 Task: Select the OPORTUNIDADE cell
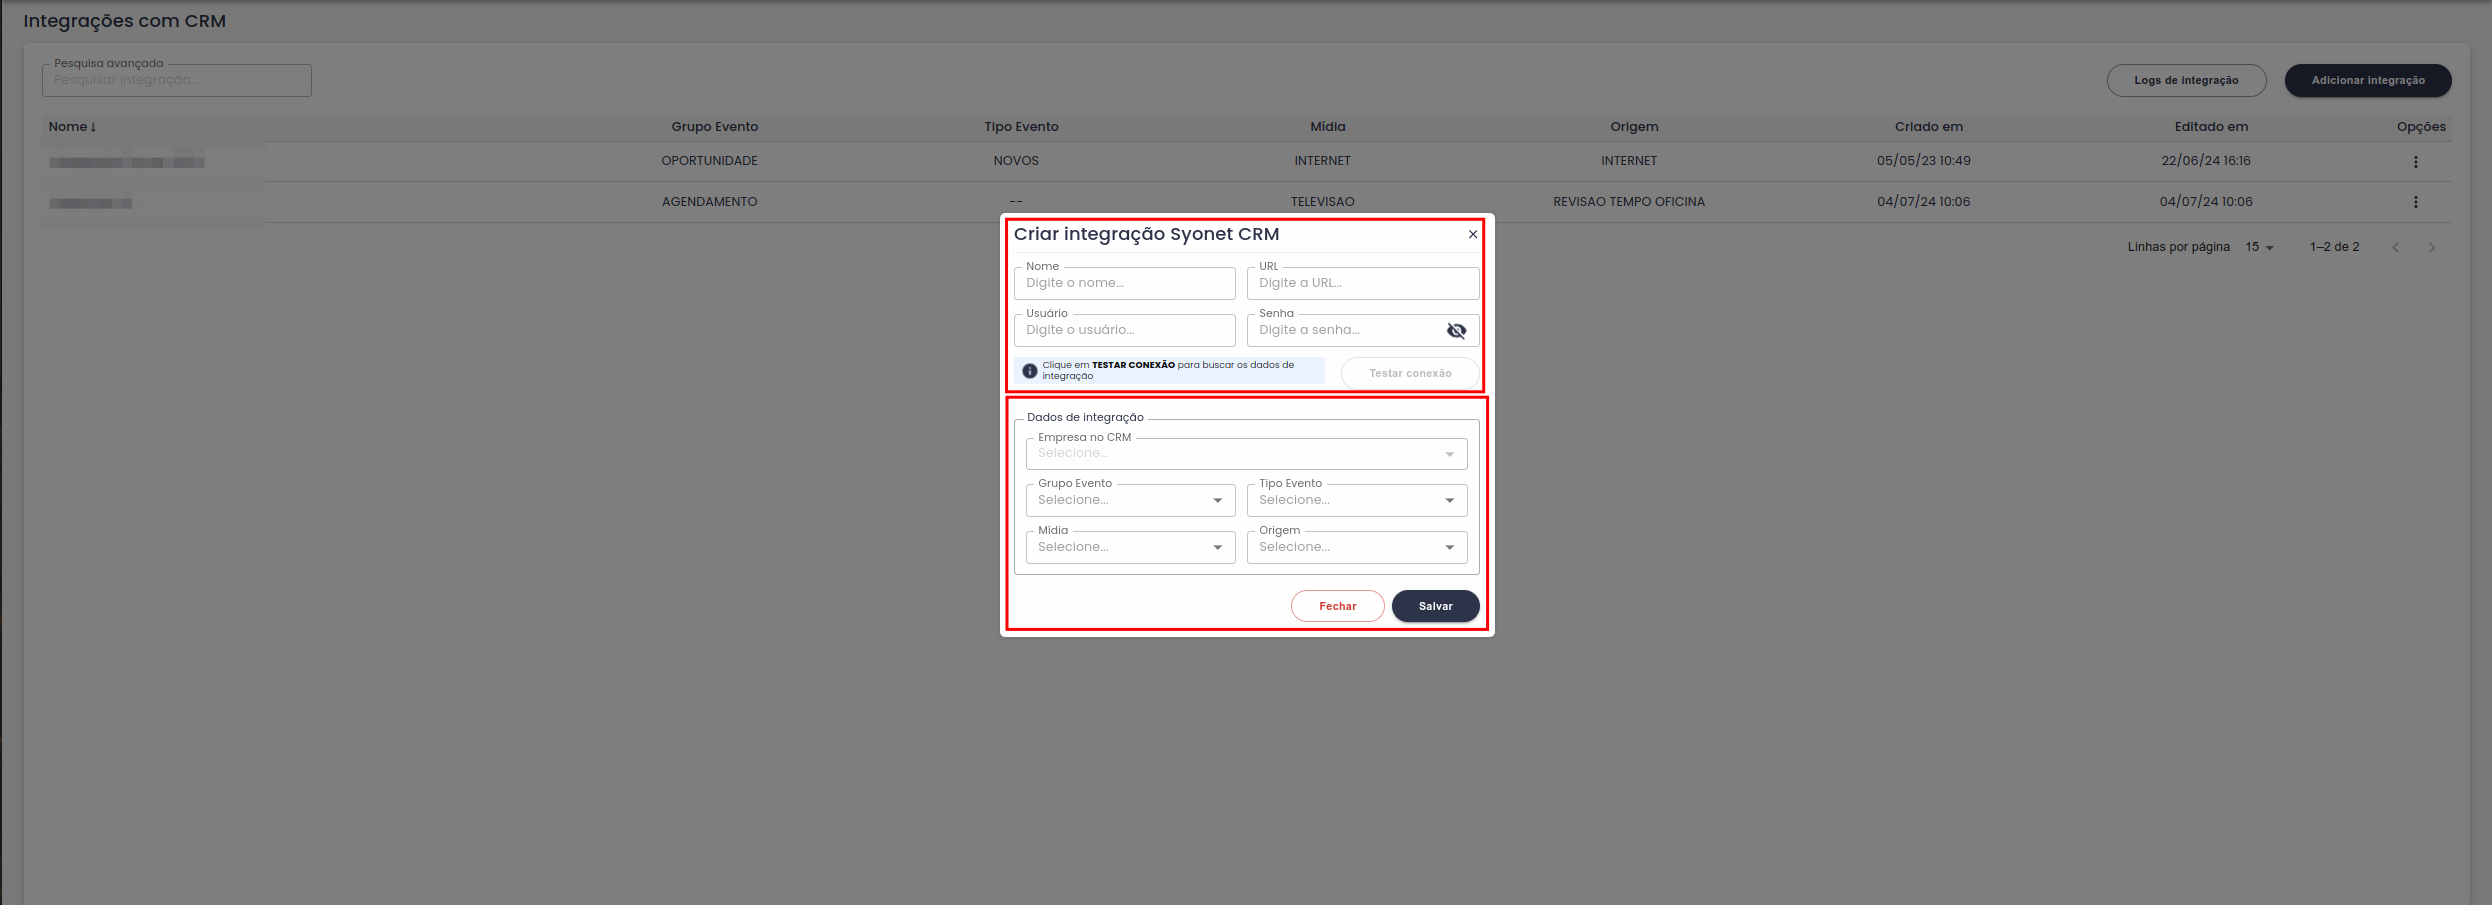click(709, 161)
